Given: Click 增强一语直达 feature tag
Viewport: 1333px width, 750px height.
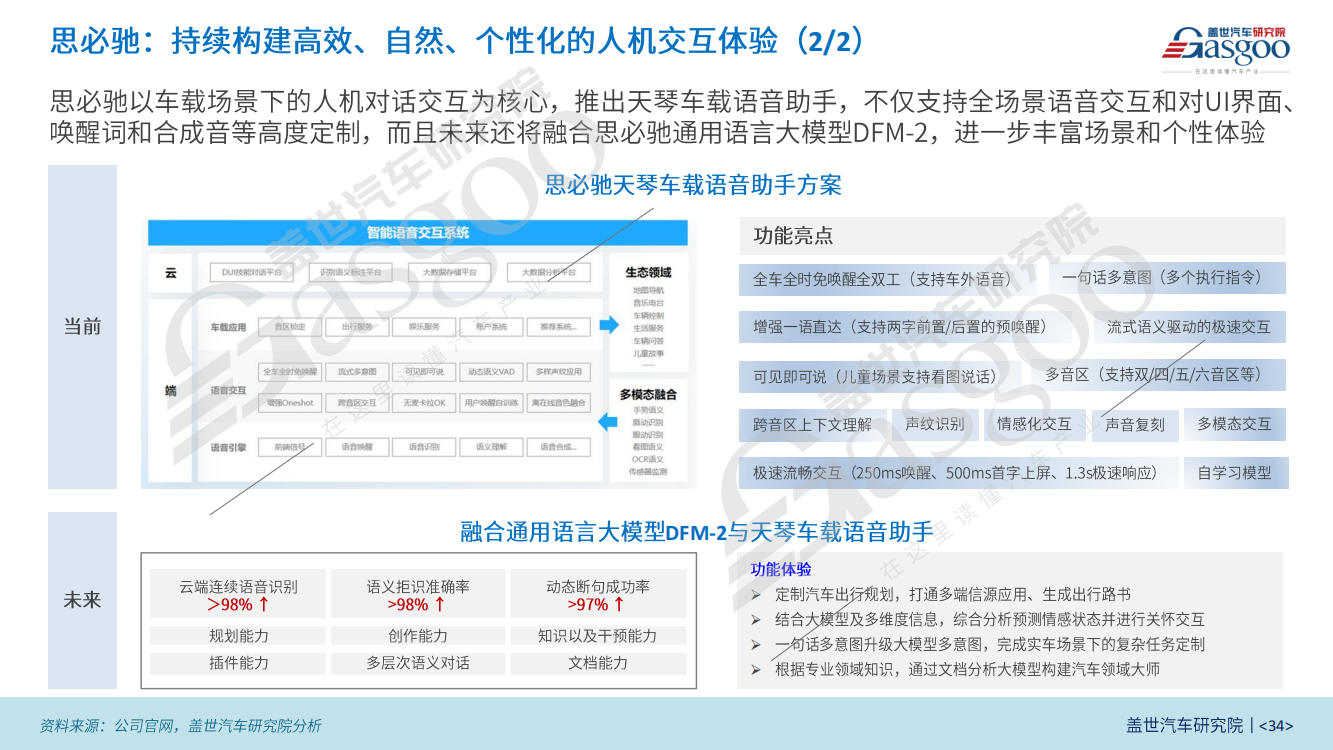Looking at the screenshot, I should coord(904,327).
